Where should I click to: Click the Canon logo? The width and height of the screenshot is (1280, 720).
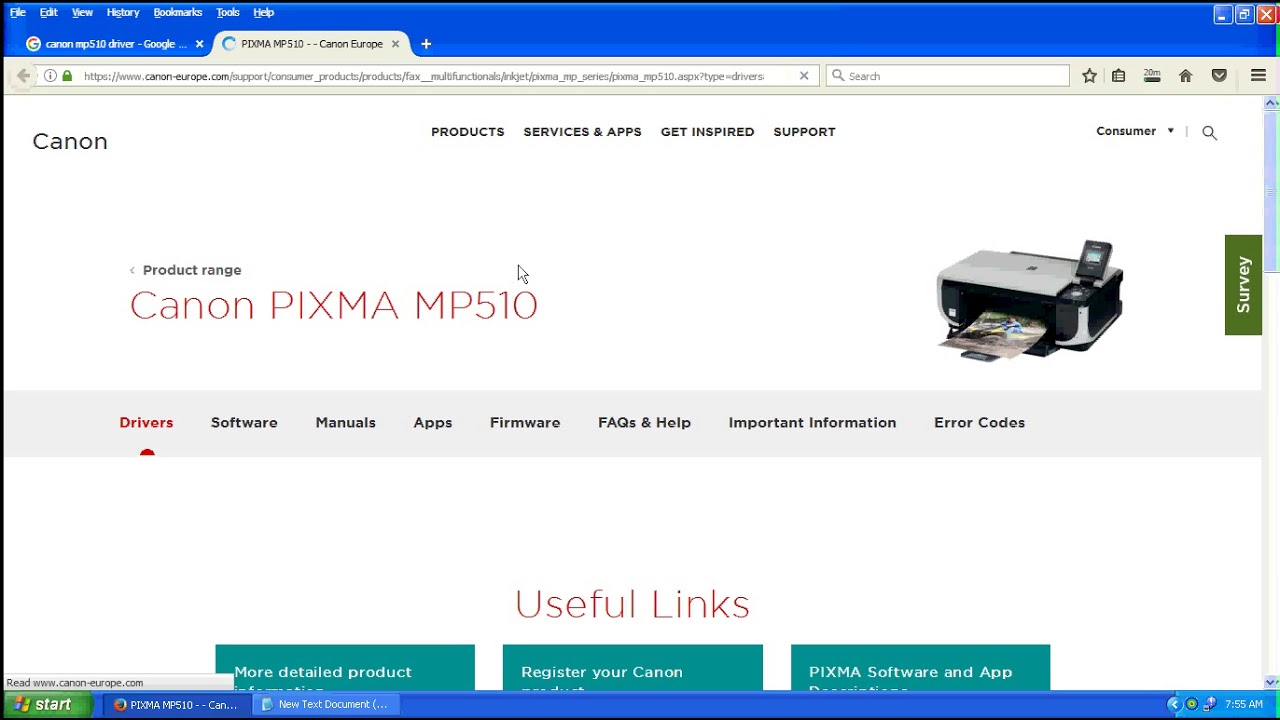[70, 141]
